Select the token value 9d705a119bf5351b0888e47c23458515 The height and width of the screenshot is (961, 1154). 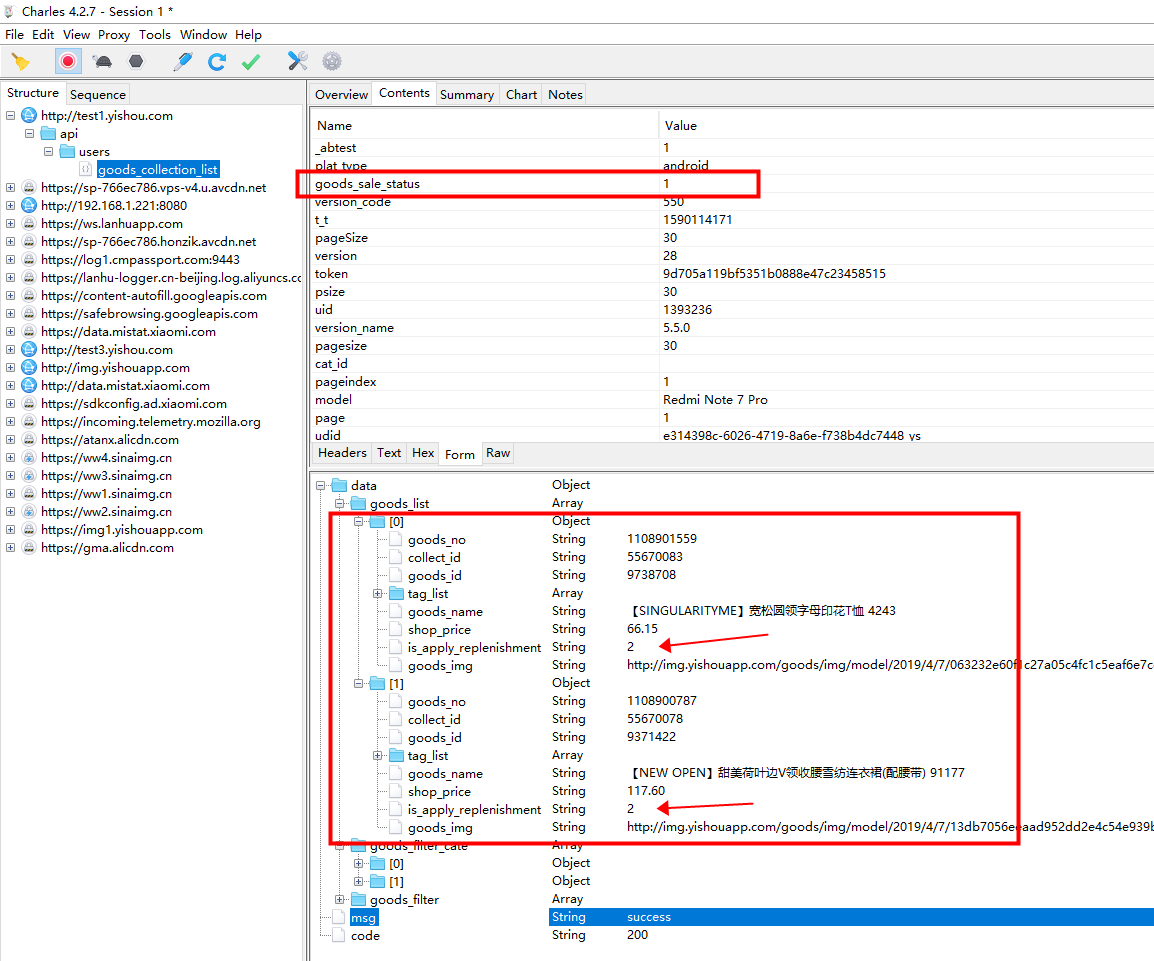[774, 274]
